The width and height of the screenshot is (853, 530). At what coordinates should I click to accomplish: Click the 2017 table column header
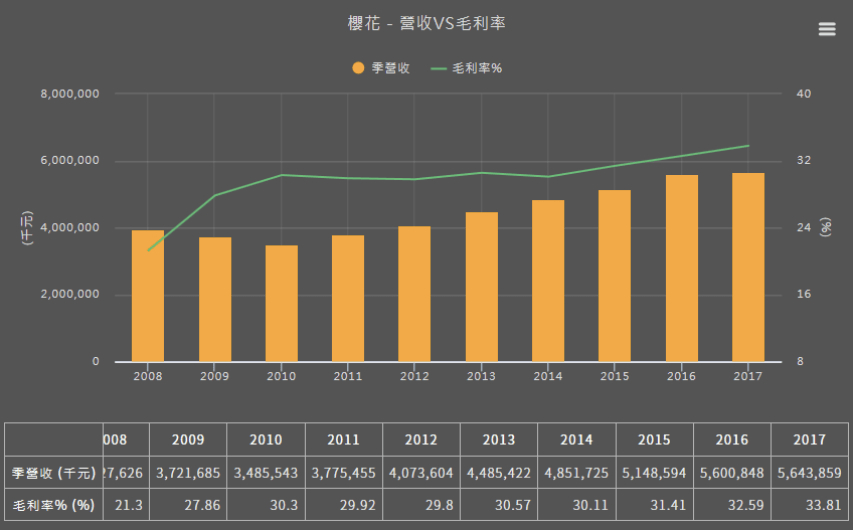809,440
